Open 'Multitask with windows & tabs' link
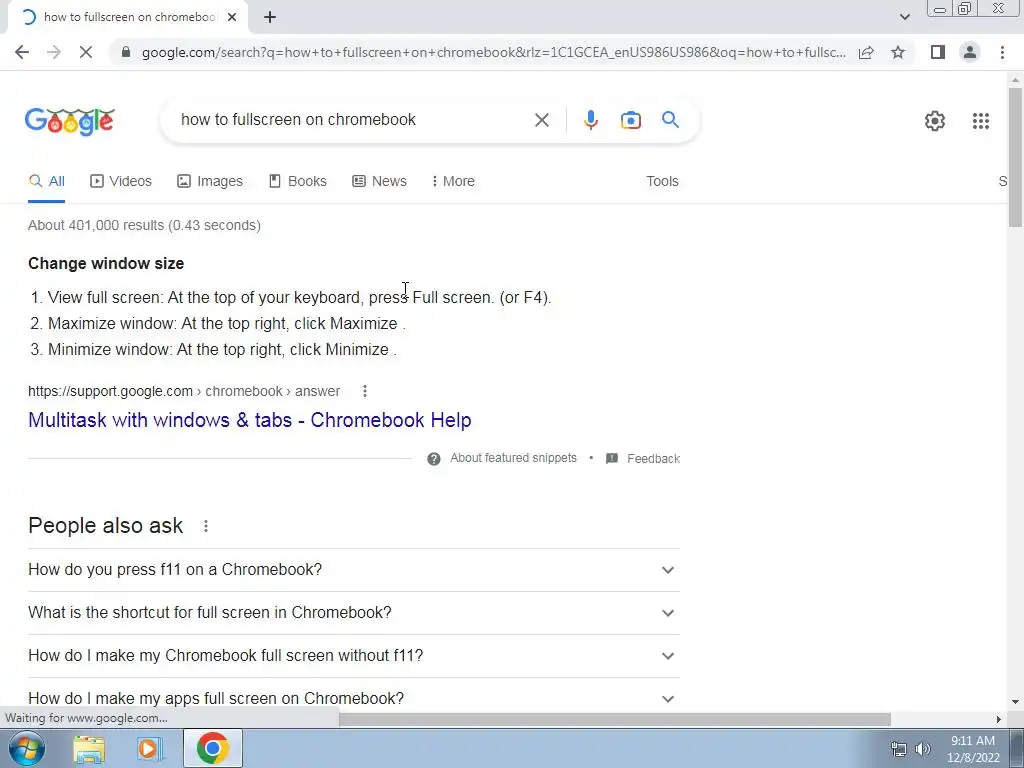Viewport: 1024px width, 768px height. pyautogui.click(x=249, y=420)
